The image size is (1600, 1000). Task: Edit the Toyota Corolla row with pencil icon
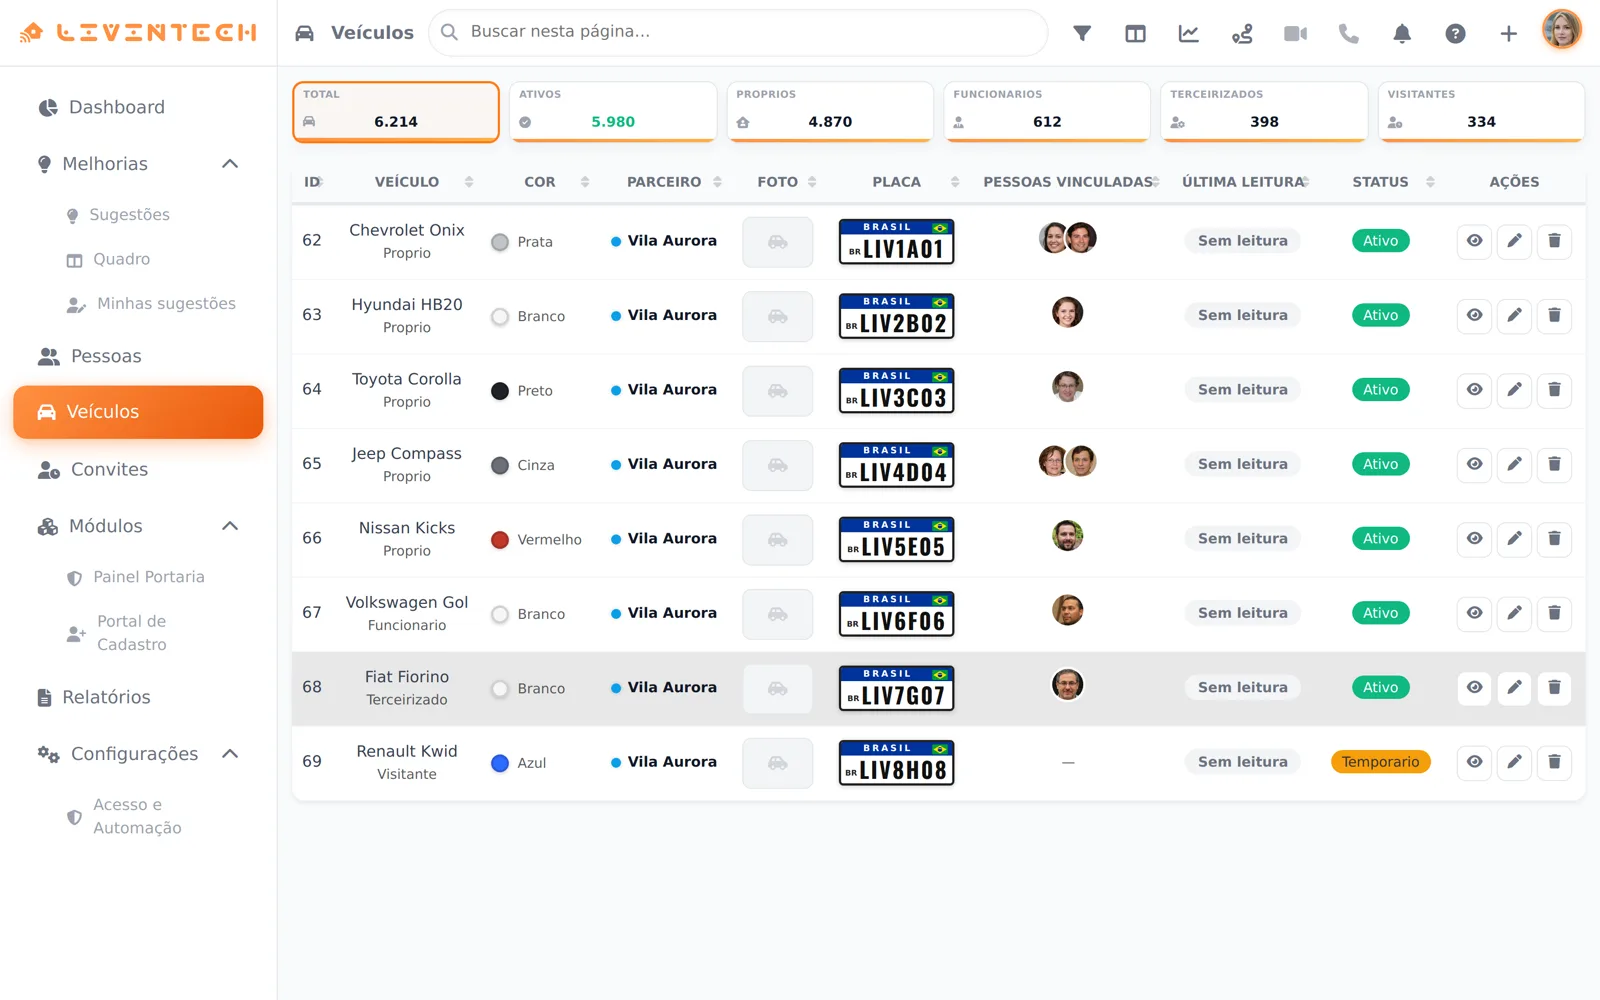(x=1514, y=390)
